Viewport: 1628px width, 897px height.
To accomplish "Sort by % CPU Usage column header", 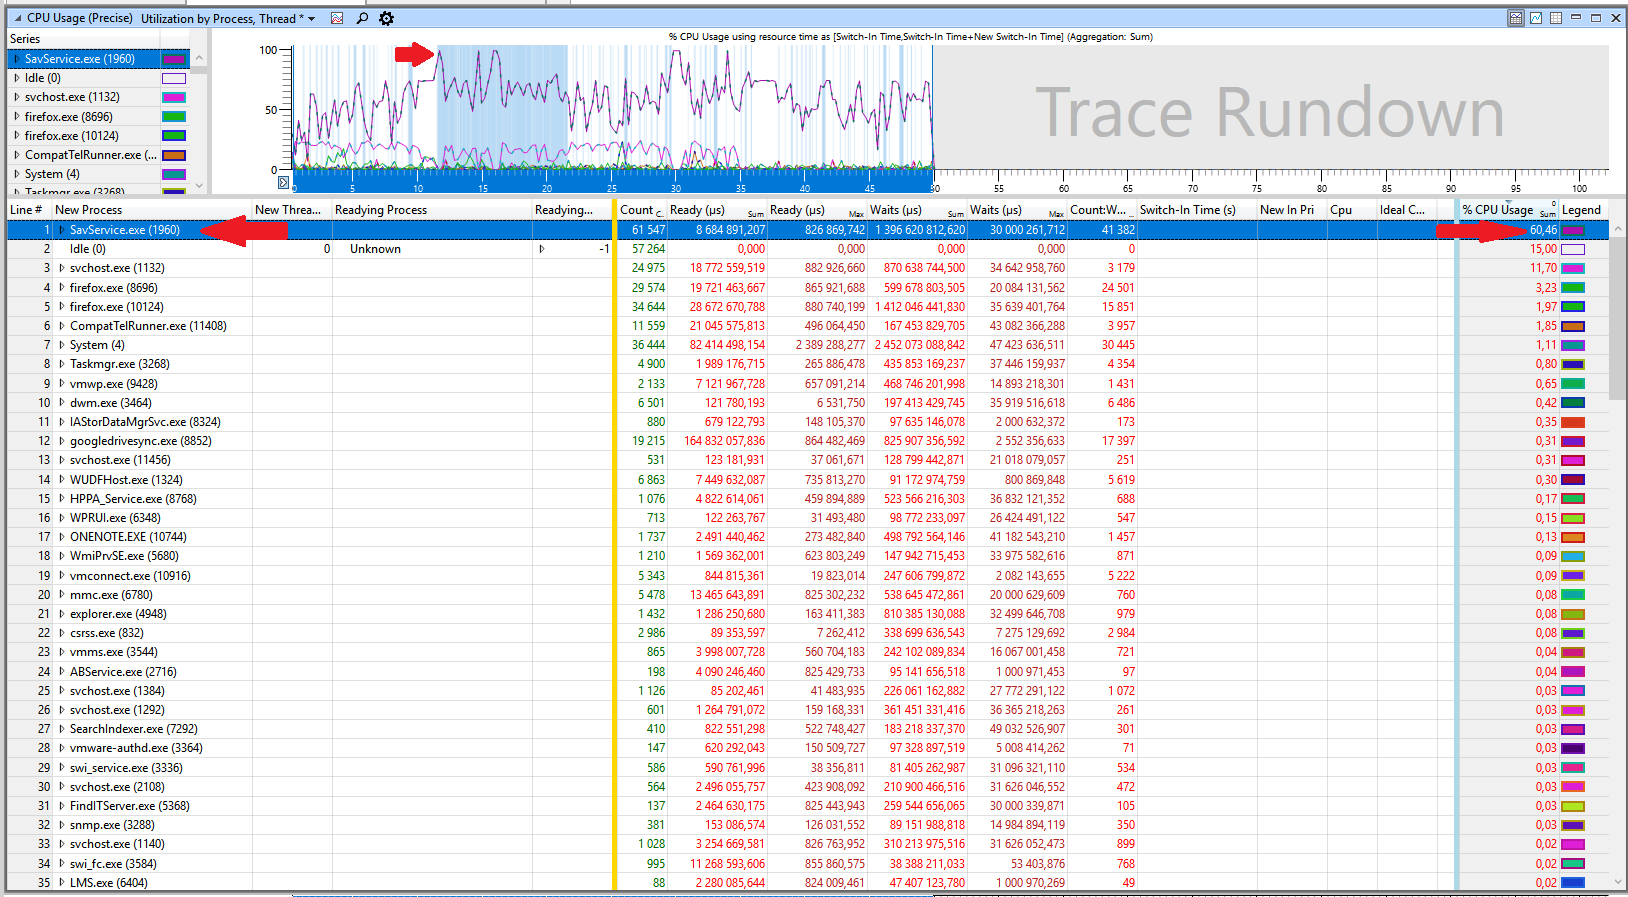I will (1508, 210).
